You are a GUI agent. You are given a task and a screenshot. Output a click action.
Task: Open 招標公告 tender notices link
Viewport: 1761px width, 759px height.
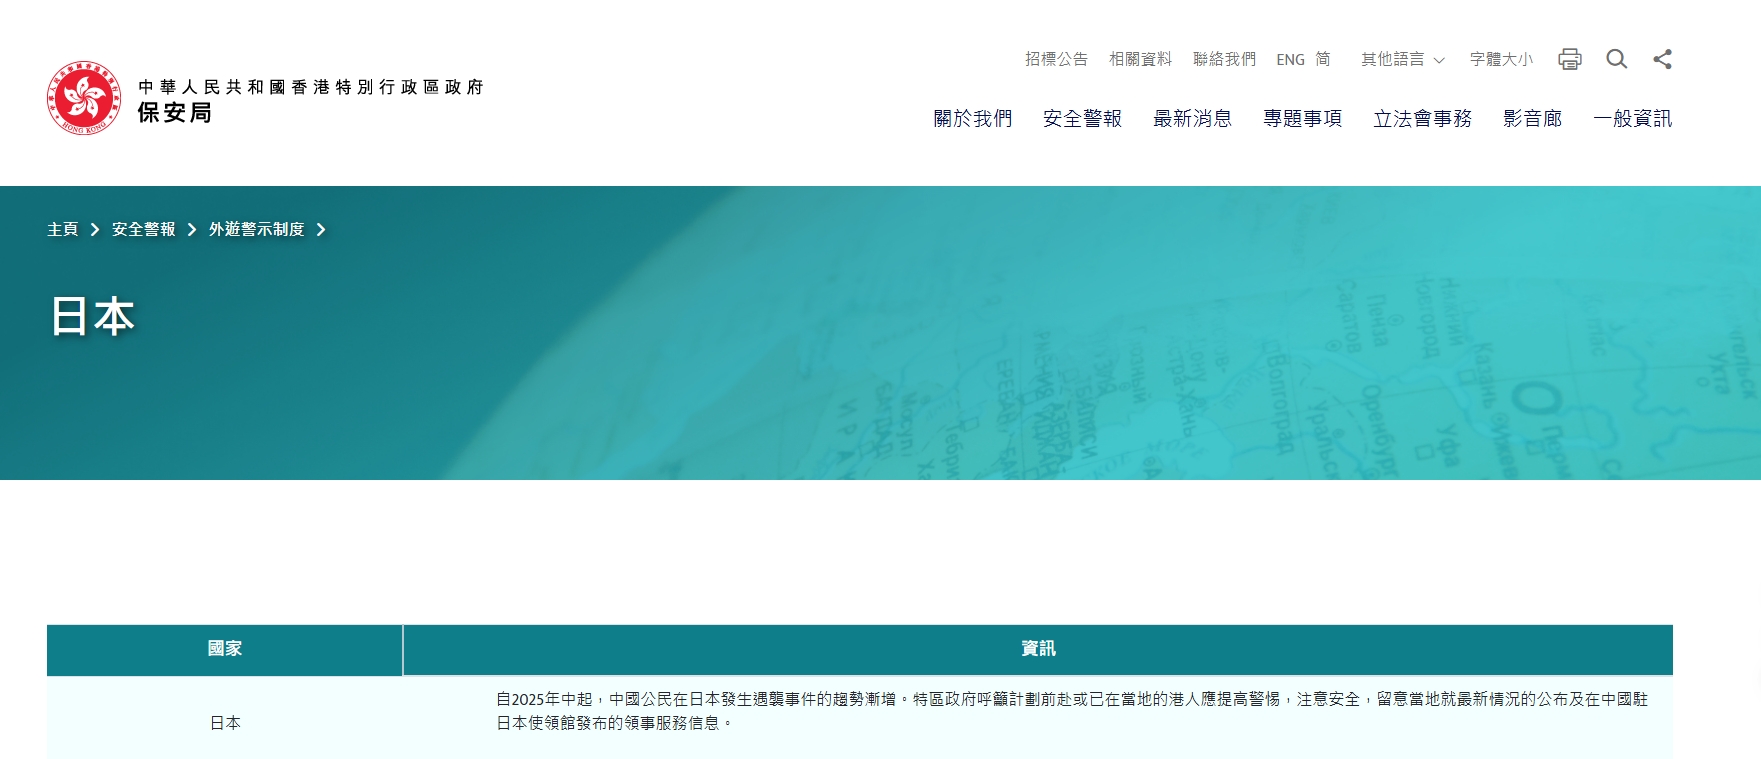click(x=1056, y=60)
